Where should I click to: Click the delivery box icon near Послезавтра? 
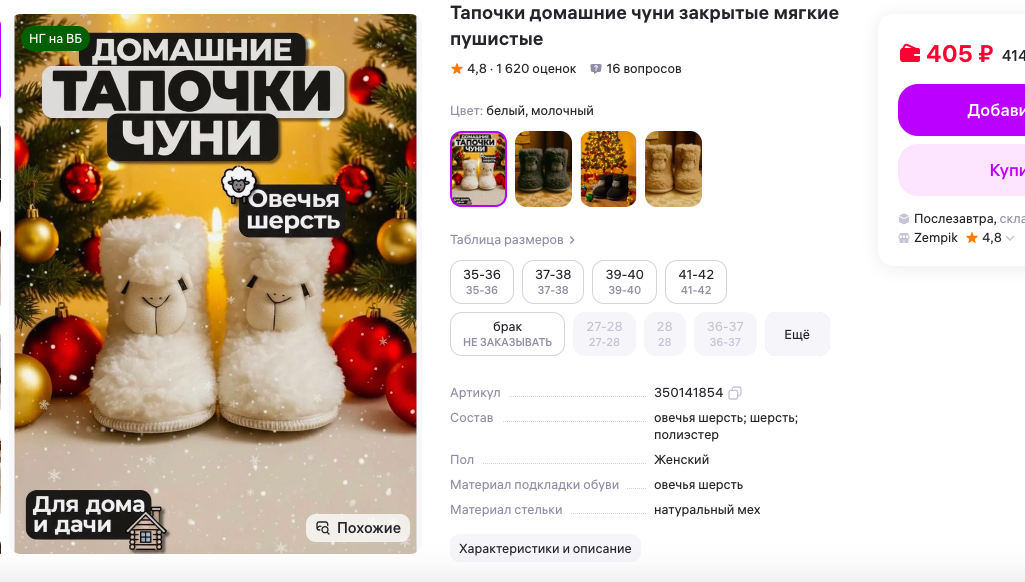(x=903, y=218)
